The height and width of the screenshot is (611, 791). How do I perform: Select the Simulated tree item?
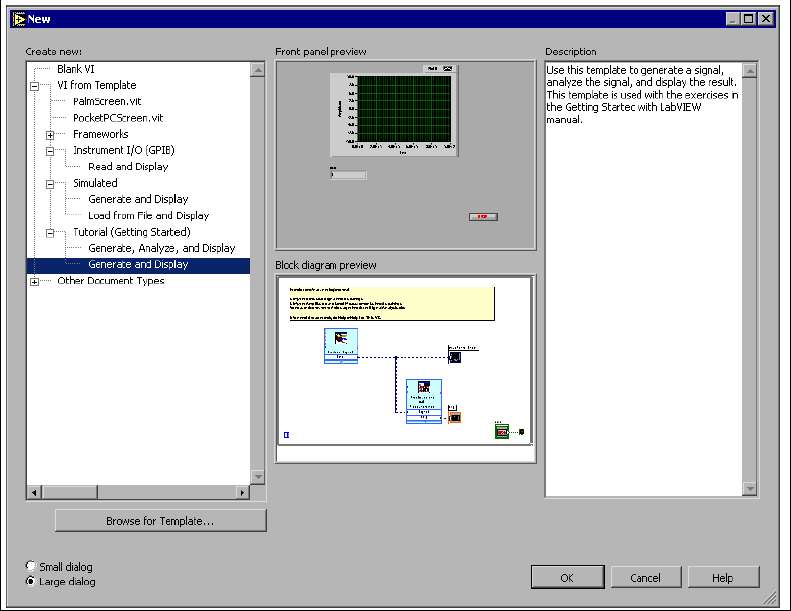pos(95,183)
